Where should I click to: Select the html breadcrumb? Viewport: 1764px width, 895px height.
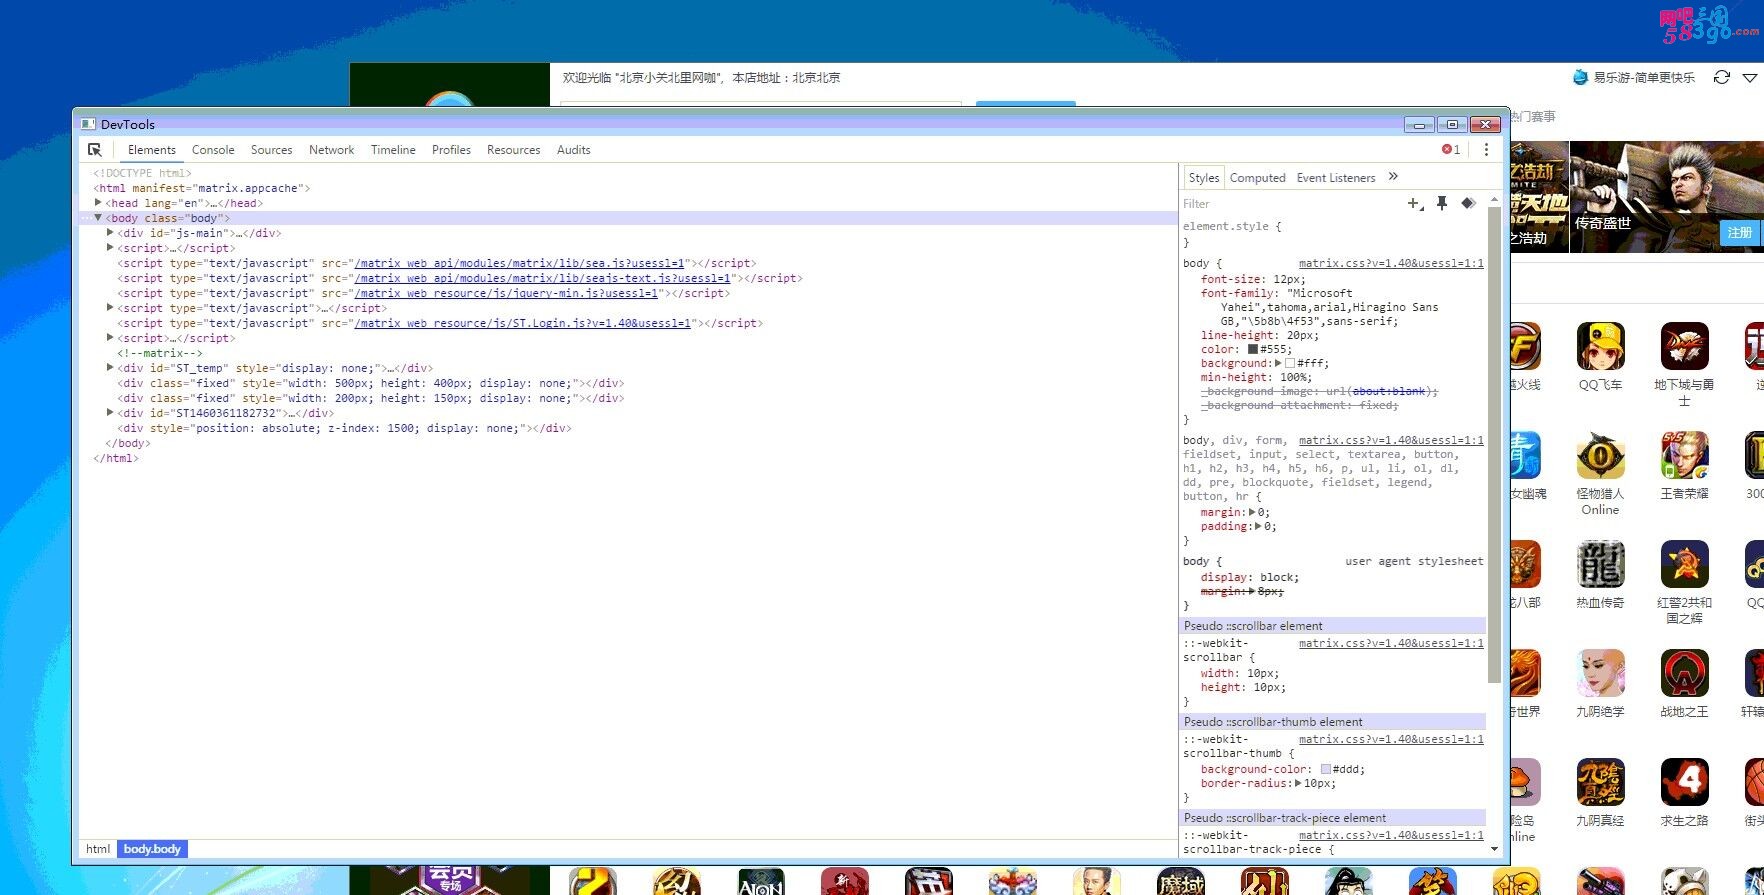click(98, 849)
